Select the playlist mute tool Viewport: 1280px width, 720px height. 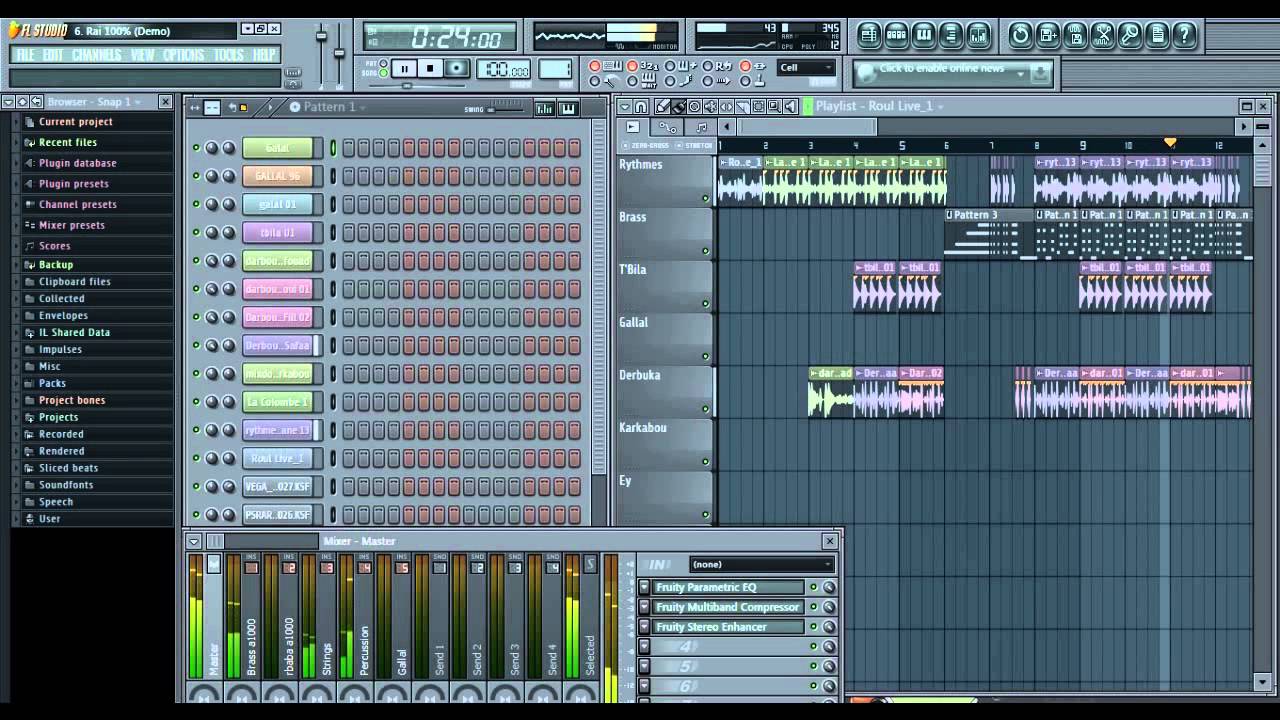pos(710,106)
